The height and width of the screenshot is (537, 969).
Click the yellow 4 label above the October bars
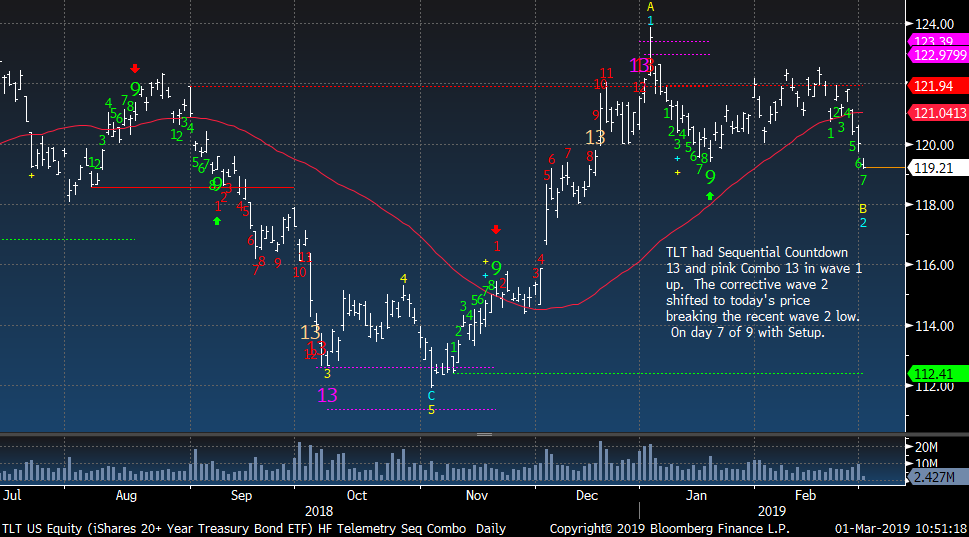click(404, 279)
